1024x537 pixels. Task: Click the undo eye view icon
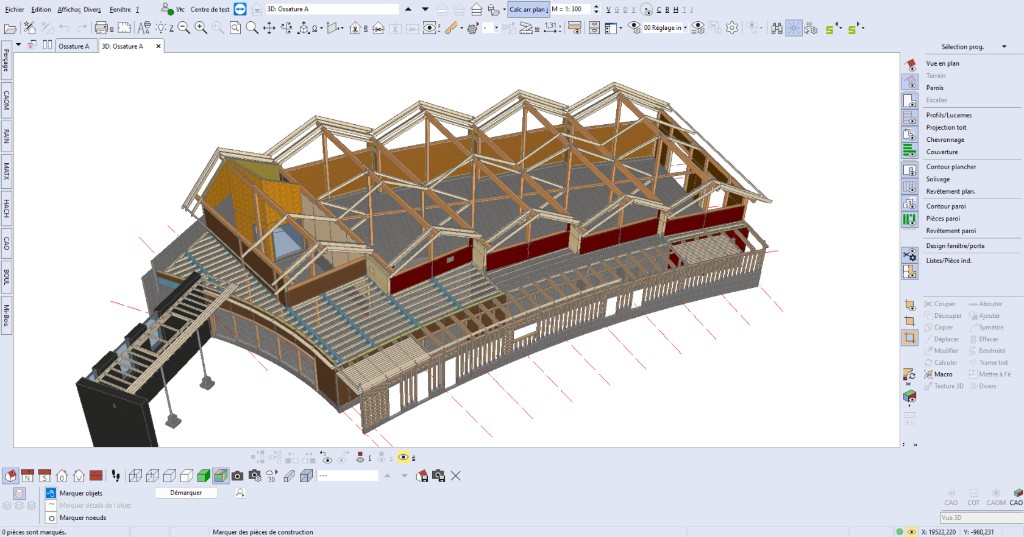click(326, 457)
